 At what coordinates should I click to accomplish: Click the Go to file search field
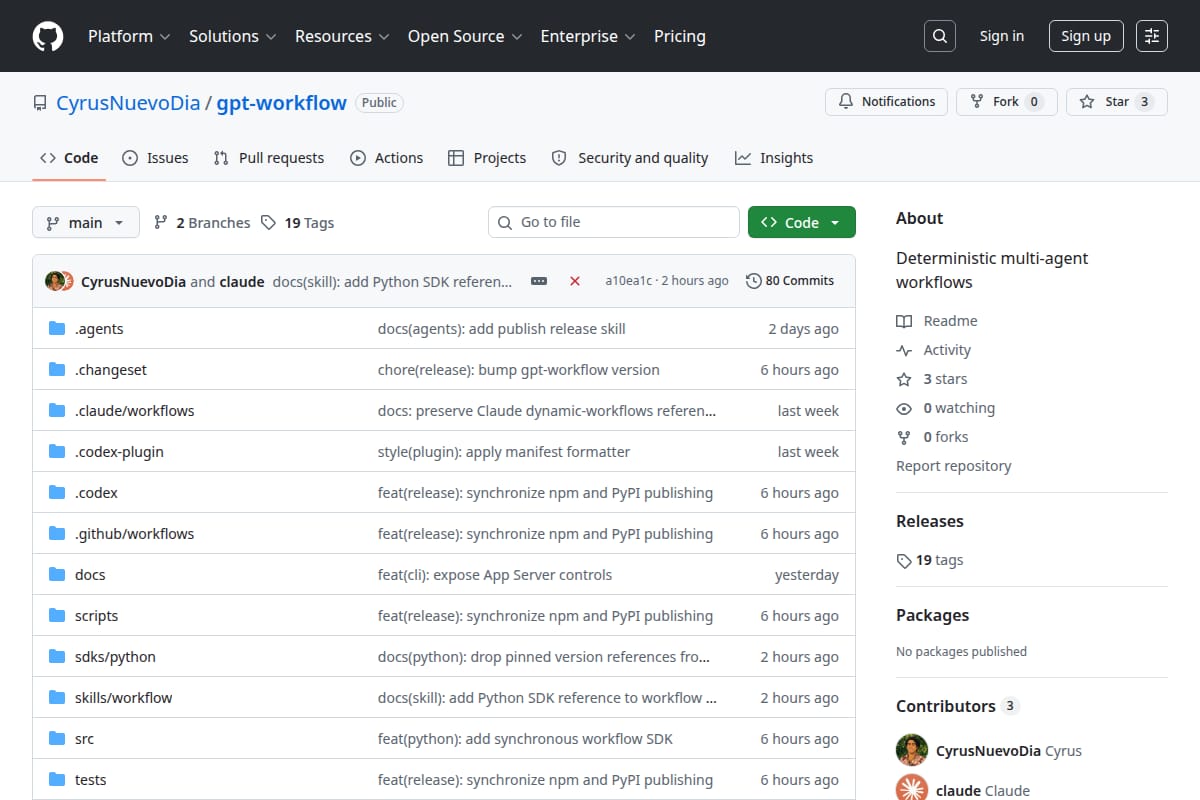614,222
